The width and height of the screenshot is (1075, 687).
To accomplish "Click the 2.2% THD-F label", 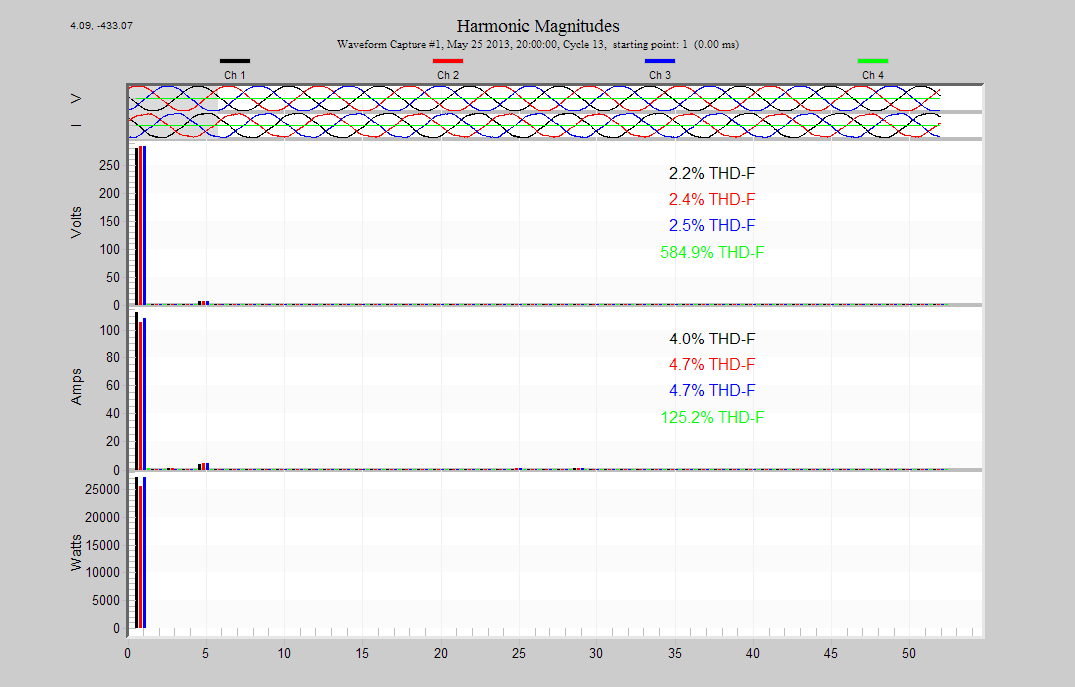I will [x=711, y=173].
